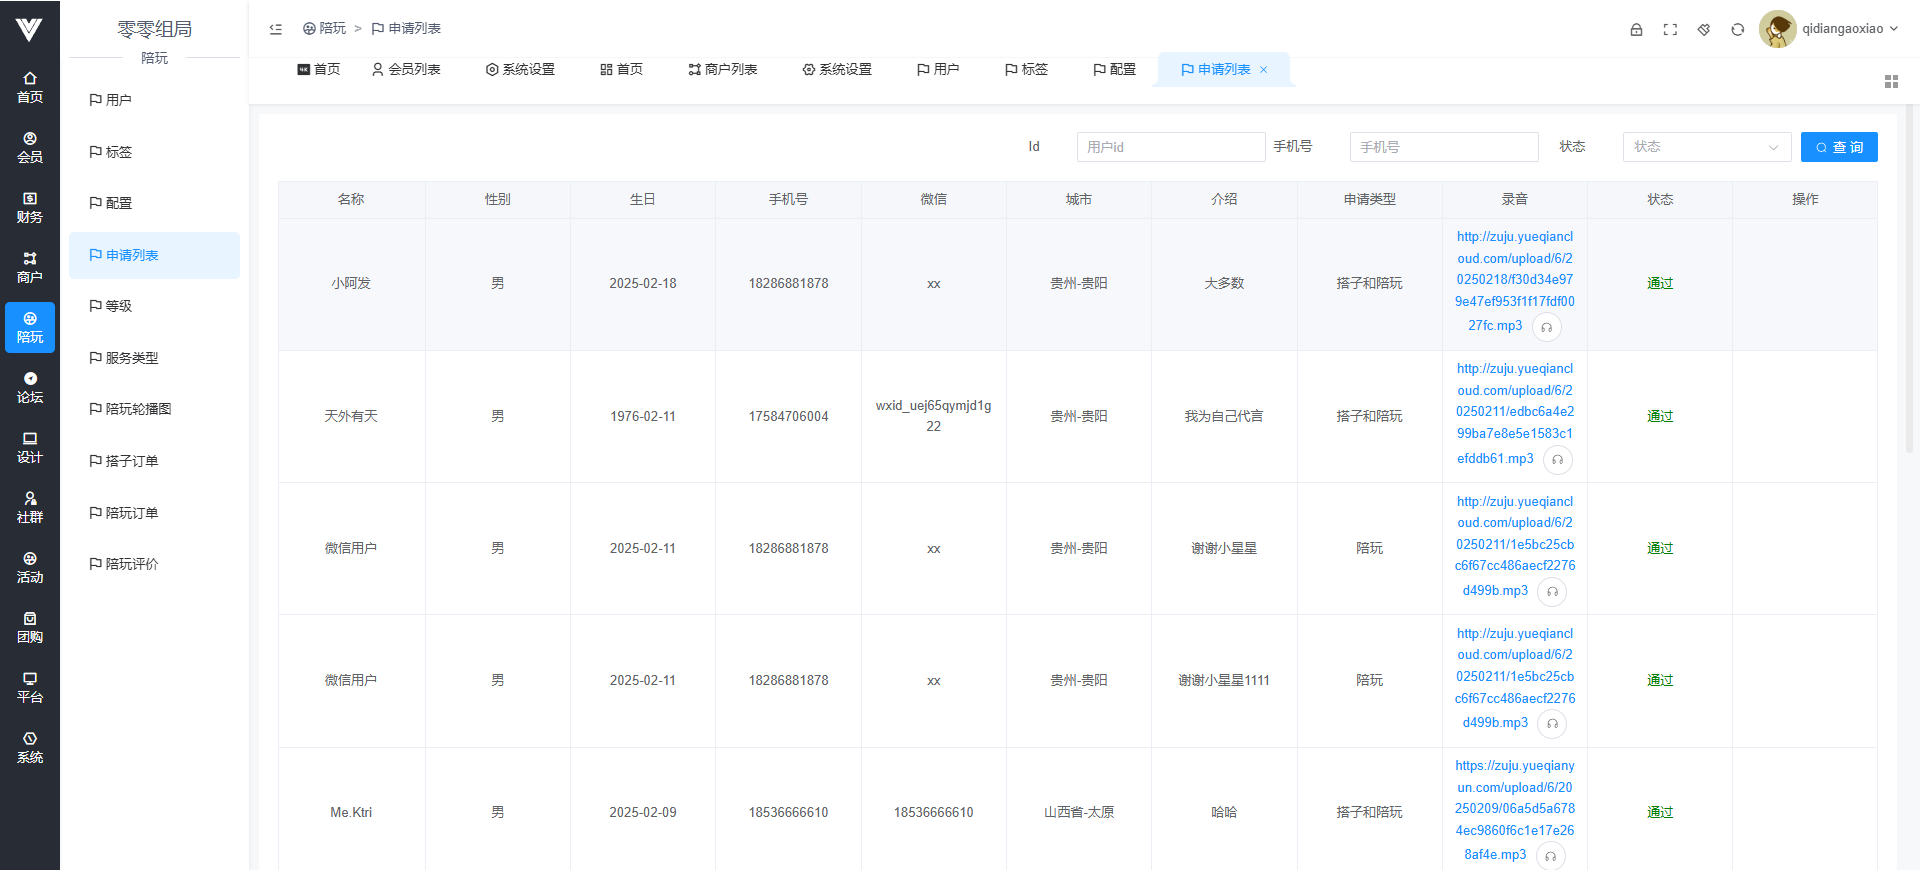Open the 论坛 sidebar section
Viewport: 1920px width, 870px height.
pyautogui.click(x=30, y=388)
